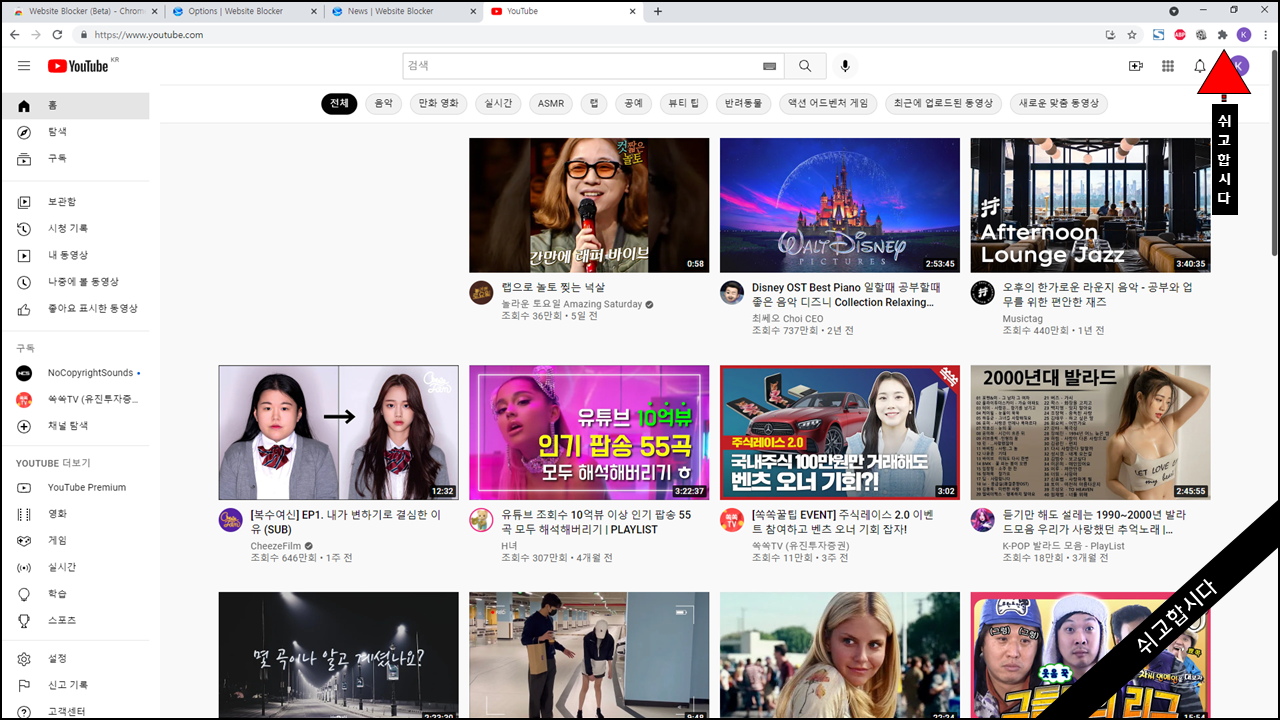
Task: Open 탐색 explore in sidebar
Action: (75, 132)
